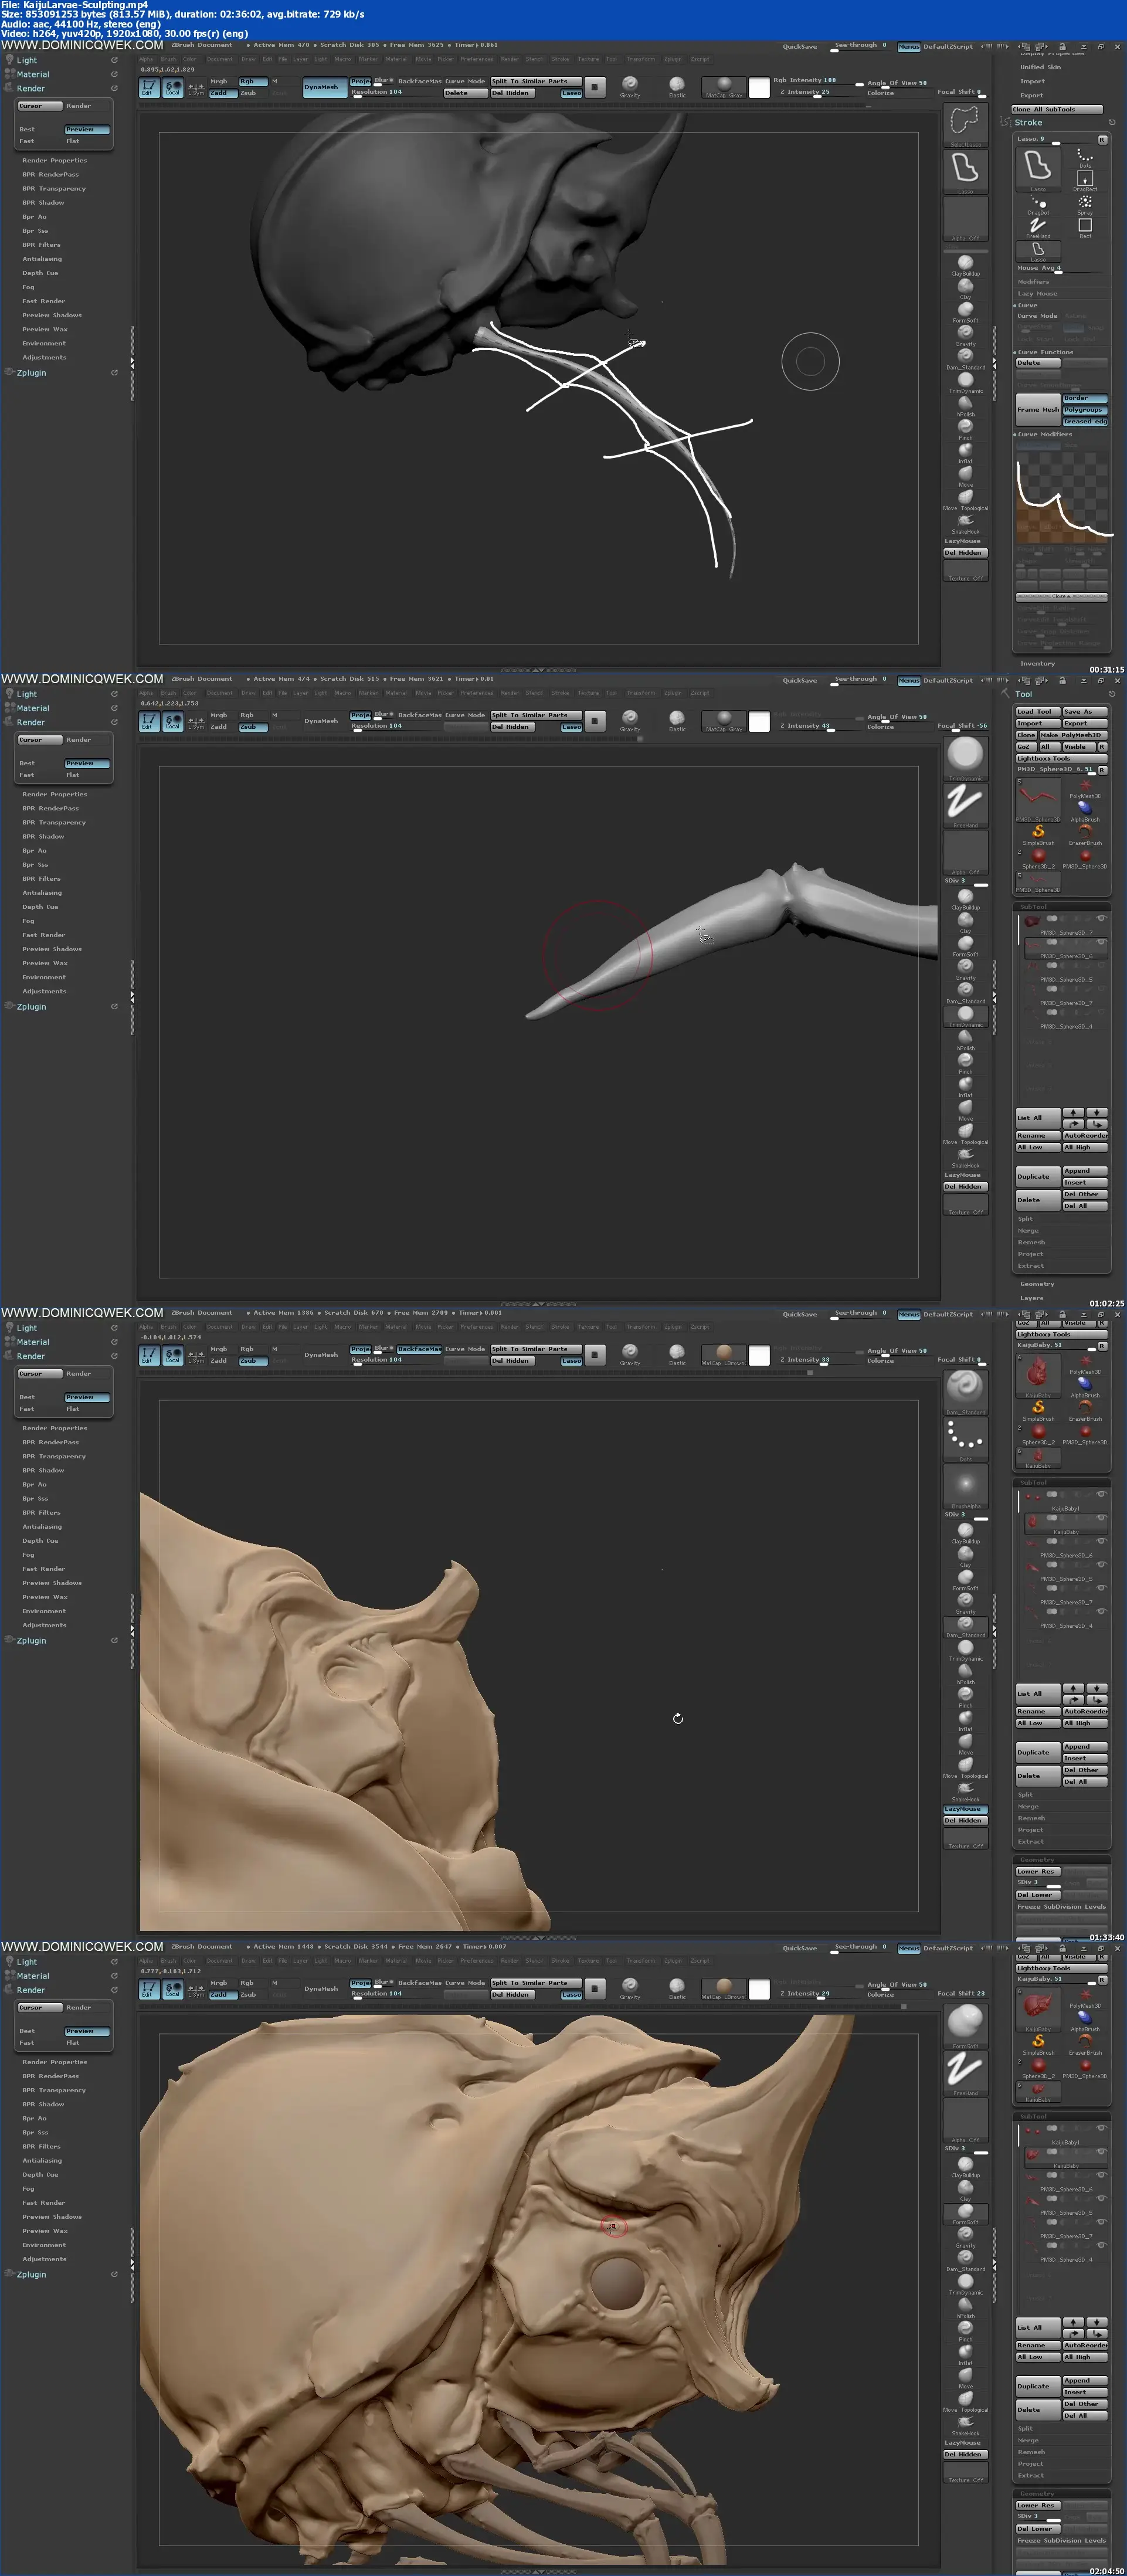Click Clone All SubTools in the top frame
1127x2576 pixels.
coord(1056,109)
